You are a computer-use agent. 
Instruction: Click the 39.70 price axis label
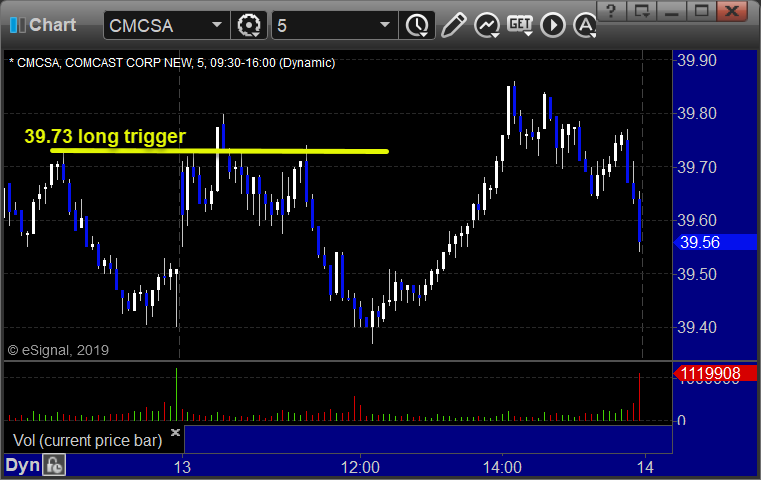[x=696, y=167]
